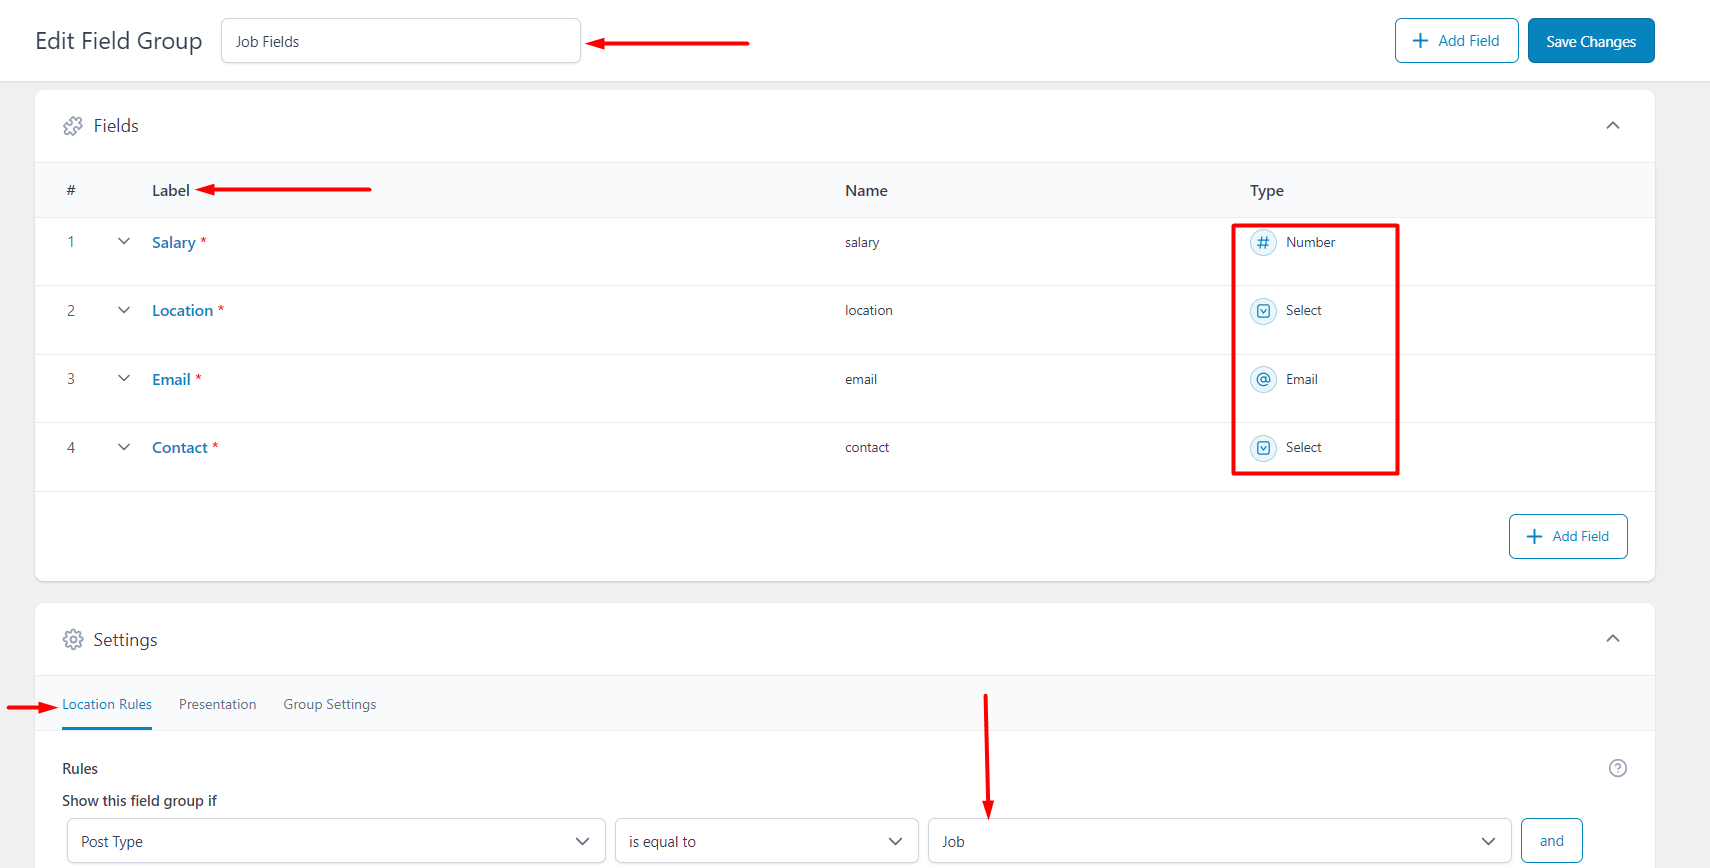Viewport: 1710px width, 868px height.
Task: Click the Label column header
Action: (x=171, y=191)
